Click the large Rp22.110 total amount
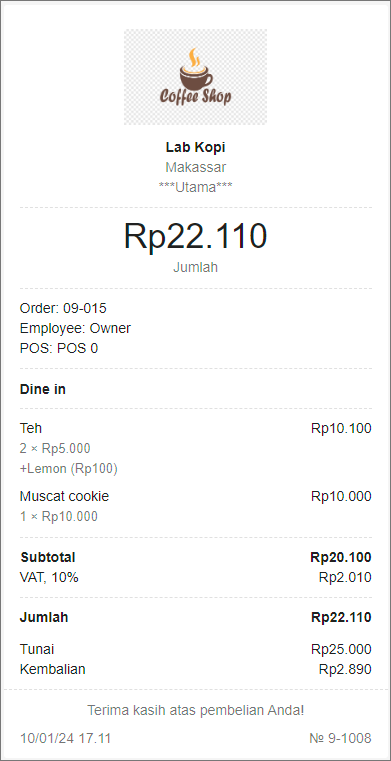 [x=196, y=236]
